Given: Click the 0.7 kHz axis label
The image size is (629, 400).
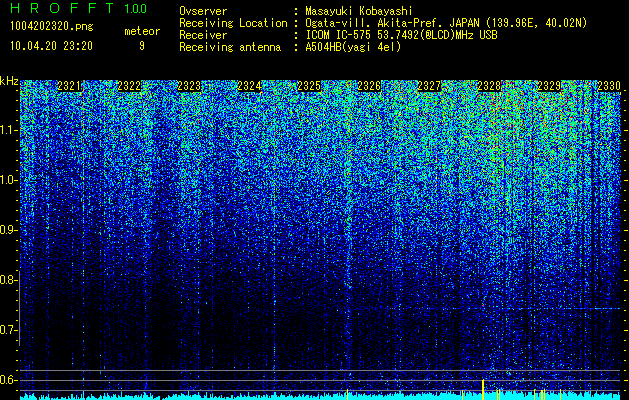Looking at the screenshot, I should [x=7, y=330].
